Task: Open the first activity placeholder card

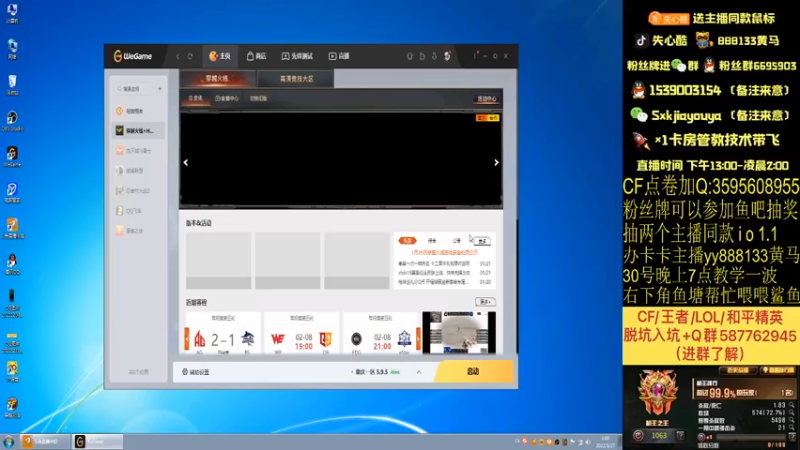Action: (218, 261)
